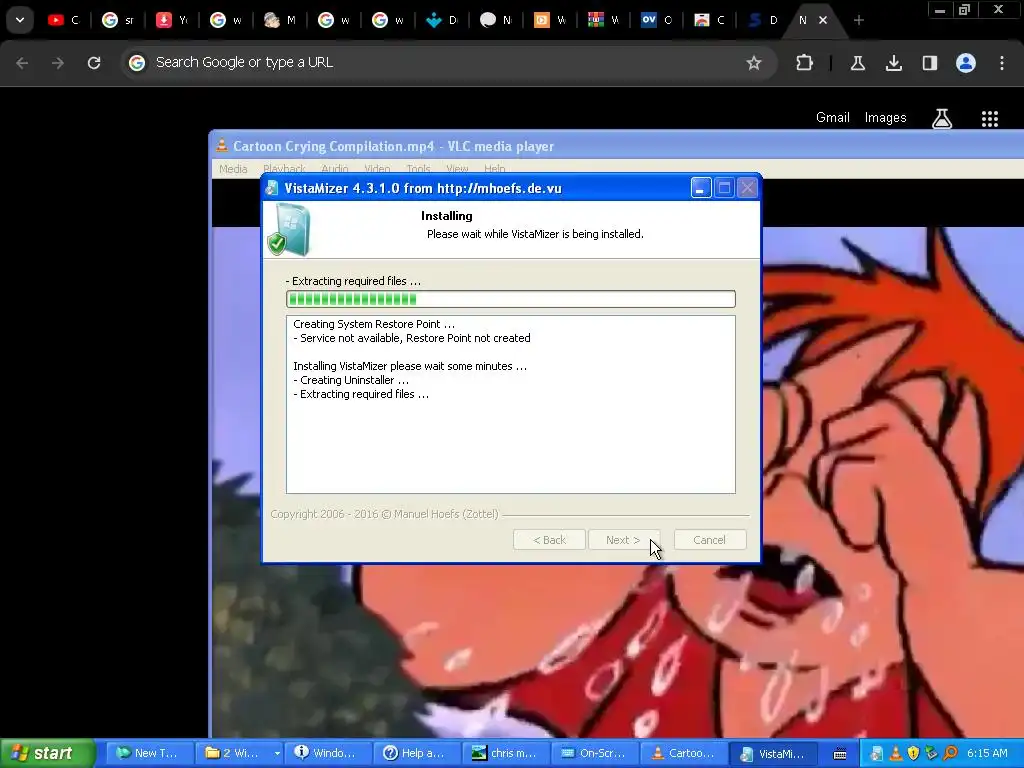This screenshot has height=768, width=1024.
Task: Bookmark this tab with the star icon
Action: 754,63
